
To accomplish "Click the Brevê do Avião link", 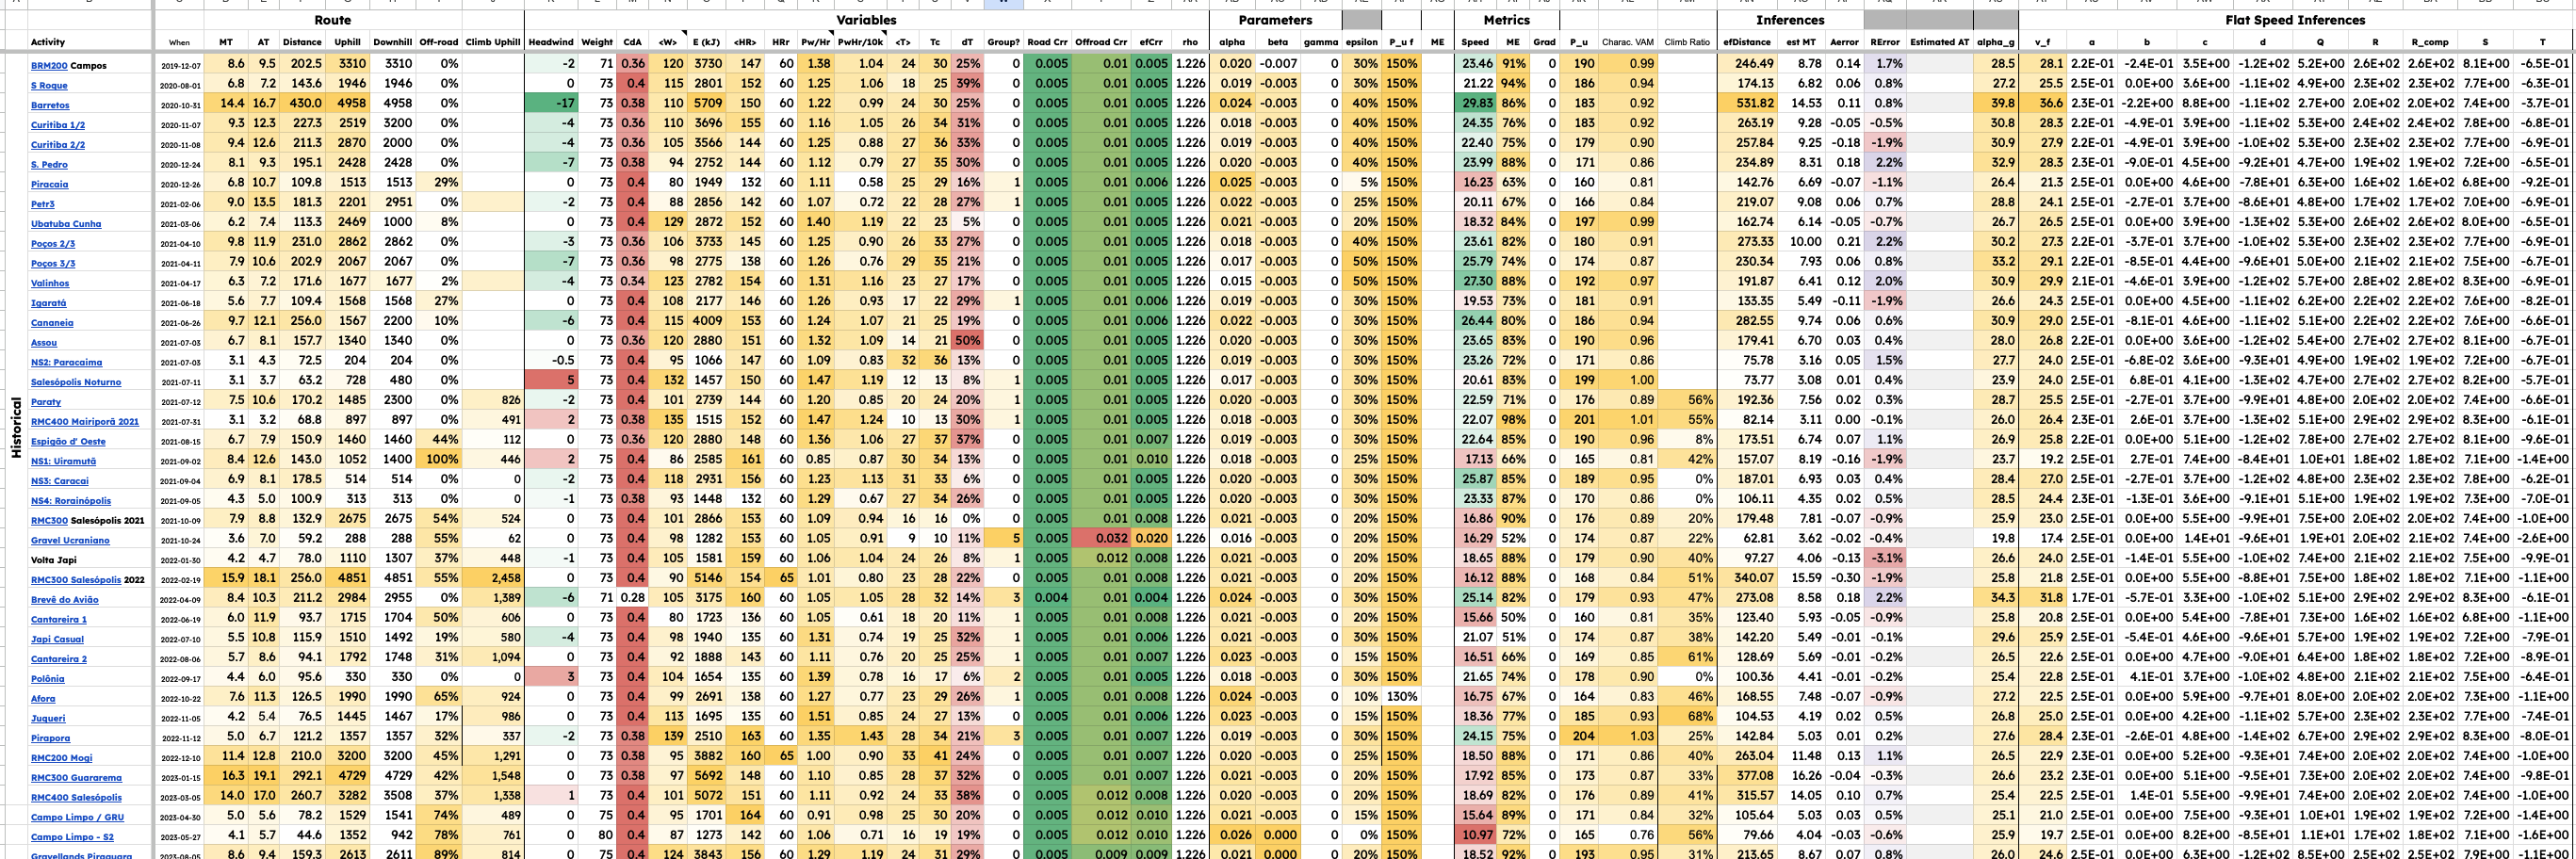I will 65,600.
